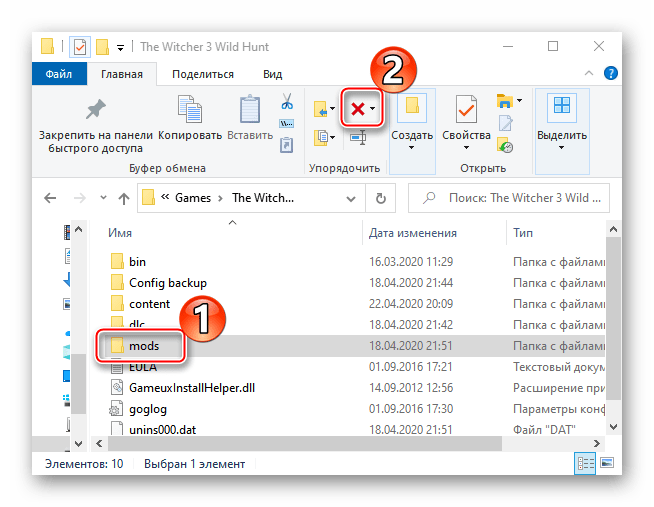Screen dimensions: 654x507
Task: Click the Copy path icon in ribbon
Action: (287, 123)
